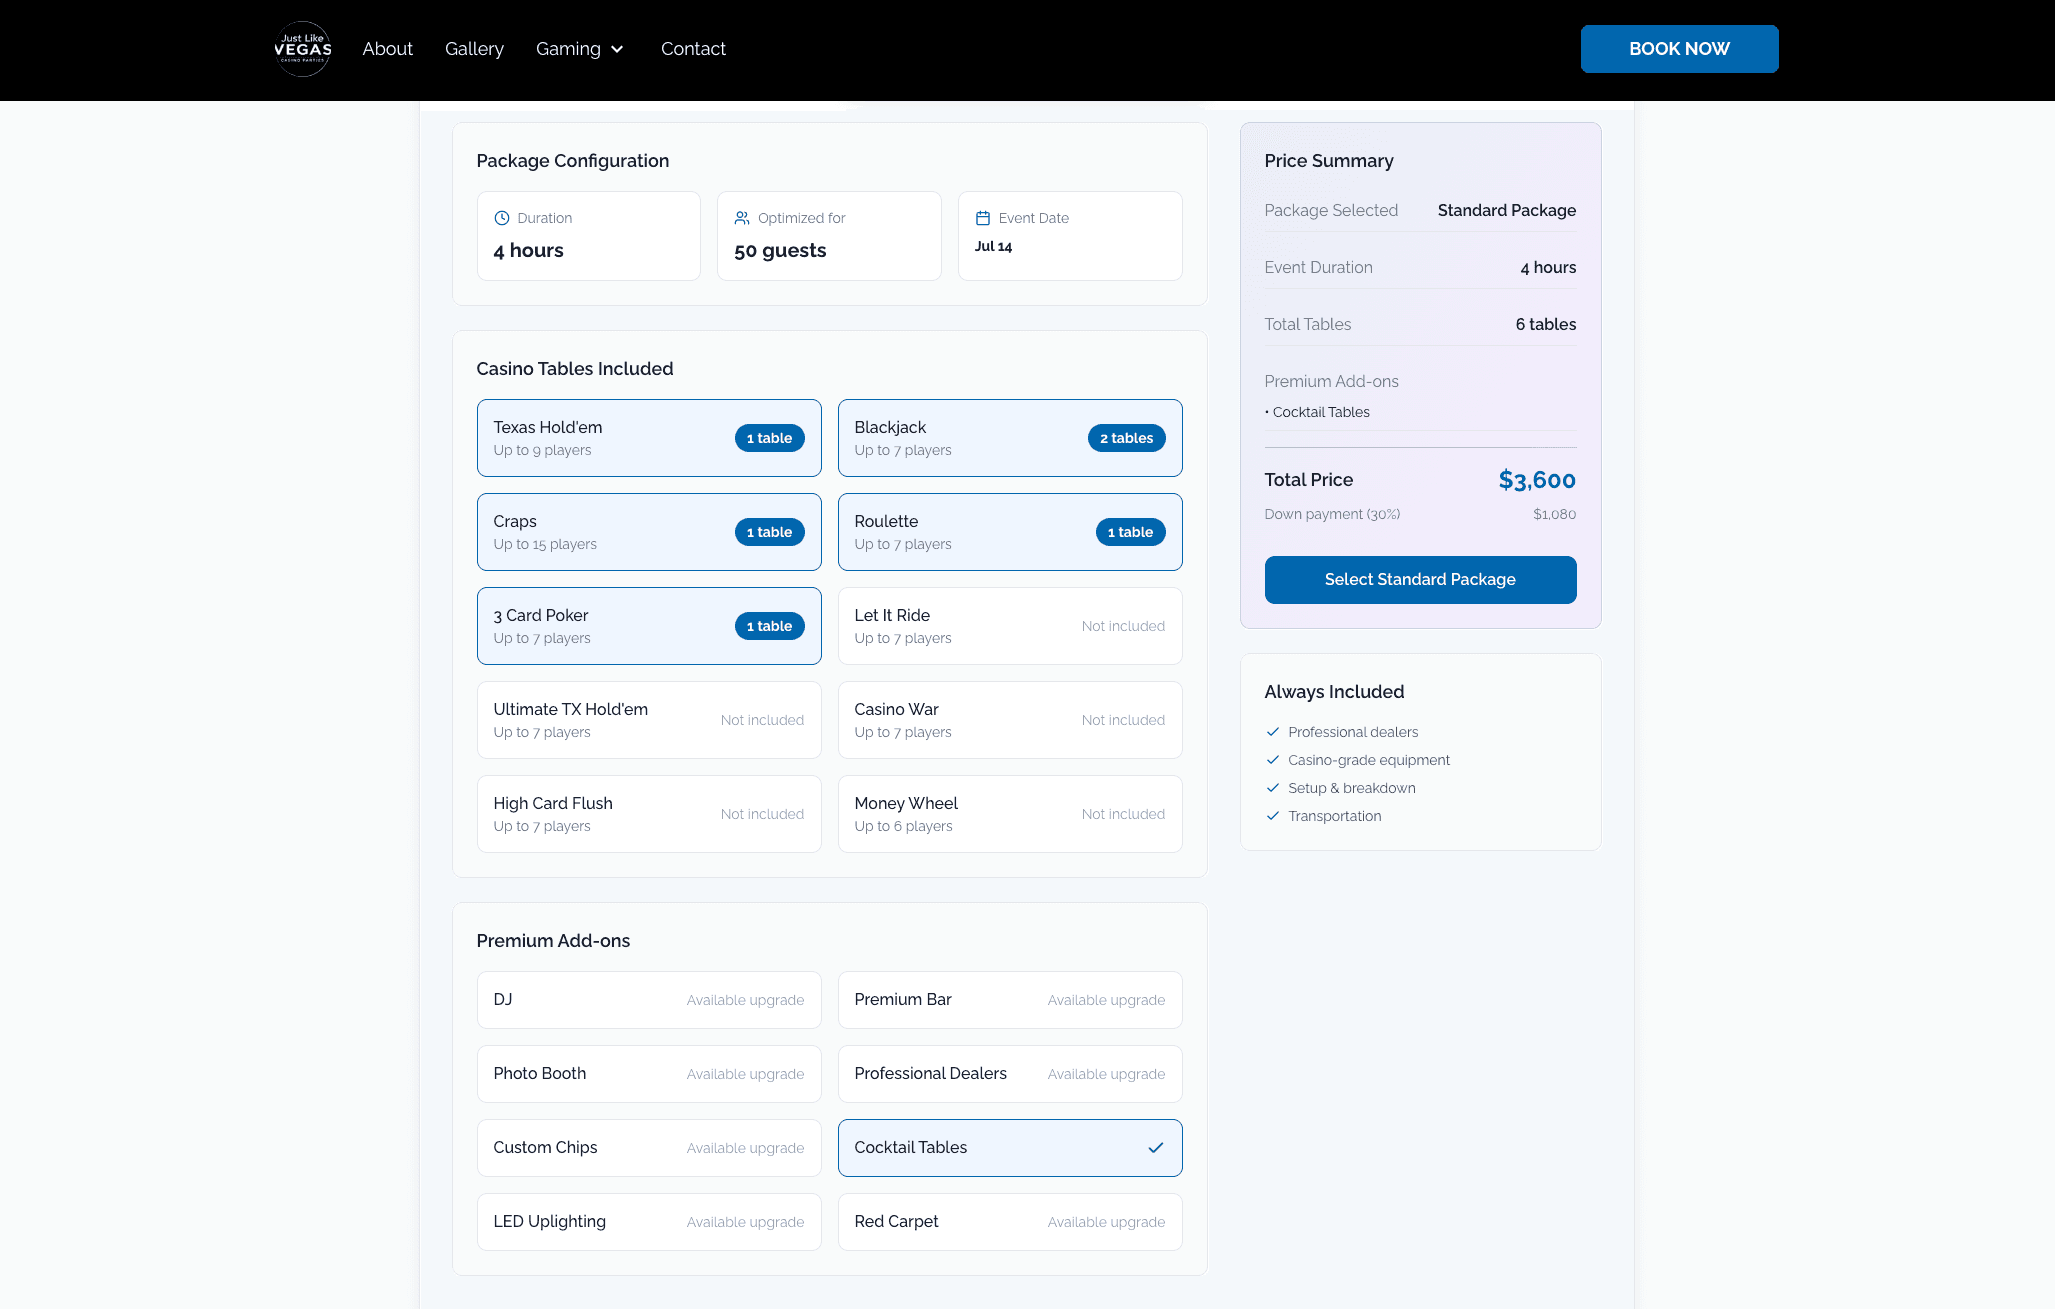This screenshot has height=1309, width=2055.
Task: Select the Photo Booth add-on
Action: (649, 1074)
